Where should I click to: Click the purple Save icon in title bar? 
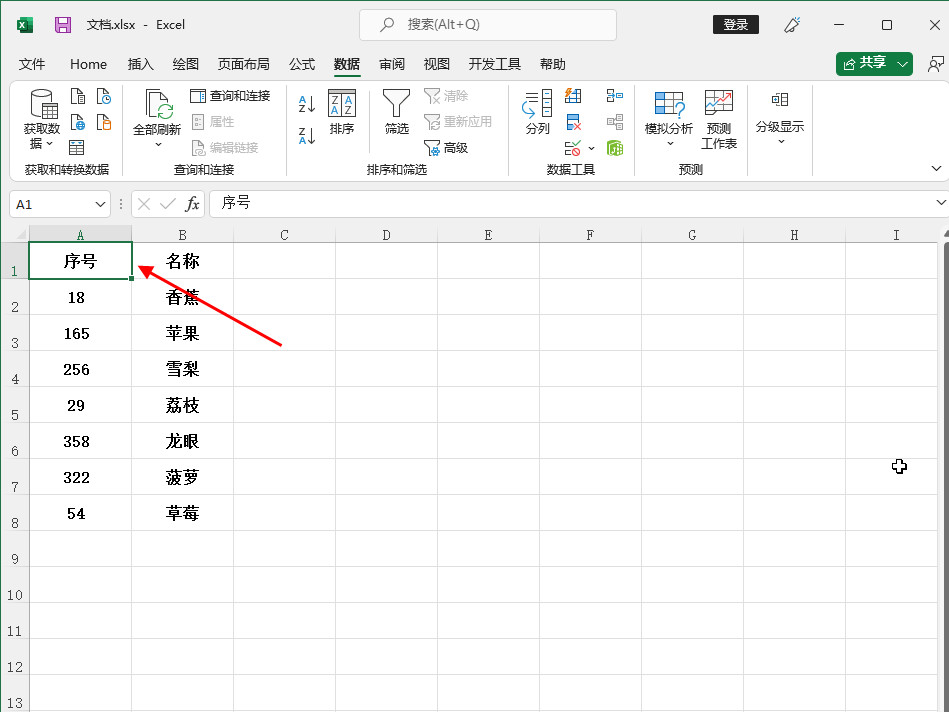coord(63,25)
